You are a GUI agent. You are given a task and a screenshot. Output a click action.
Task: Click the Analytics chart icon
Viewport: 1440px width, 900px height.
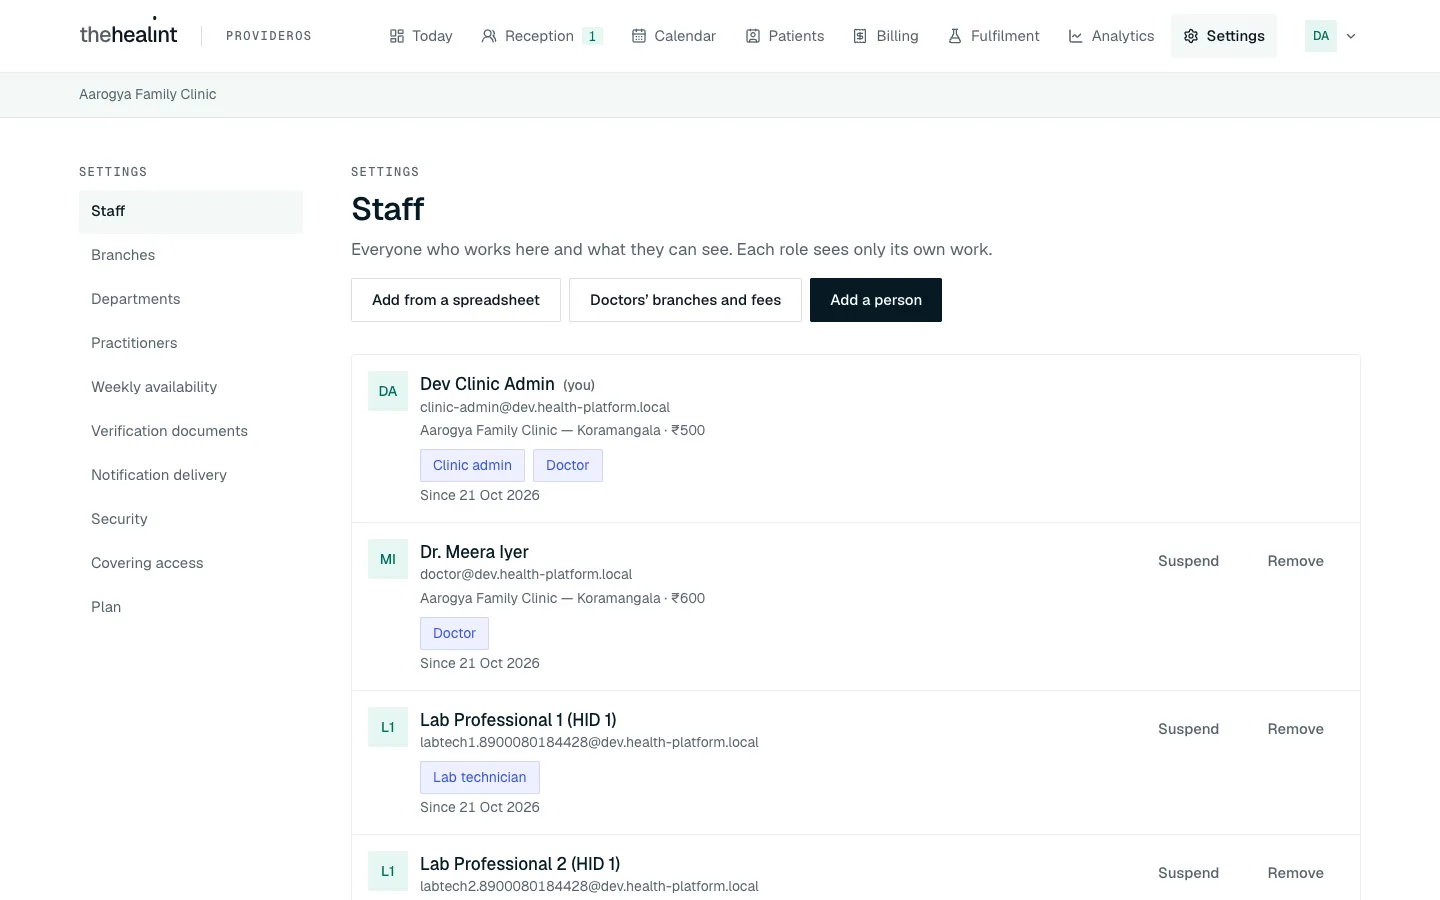[1076, 36]
